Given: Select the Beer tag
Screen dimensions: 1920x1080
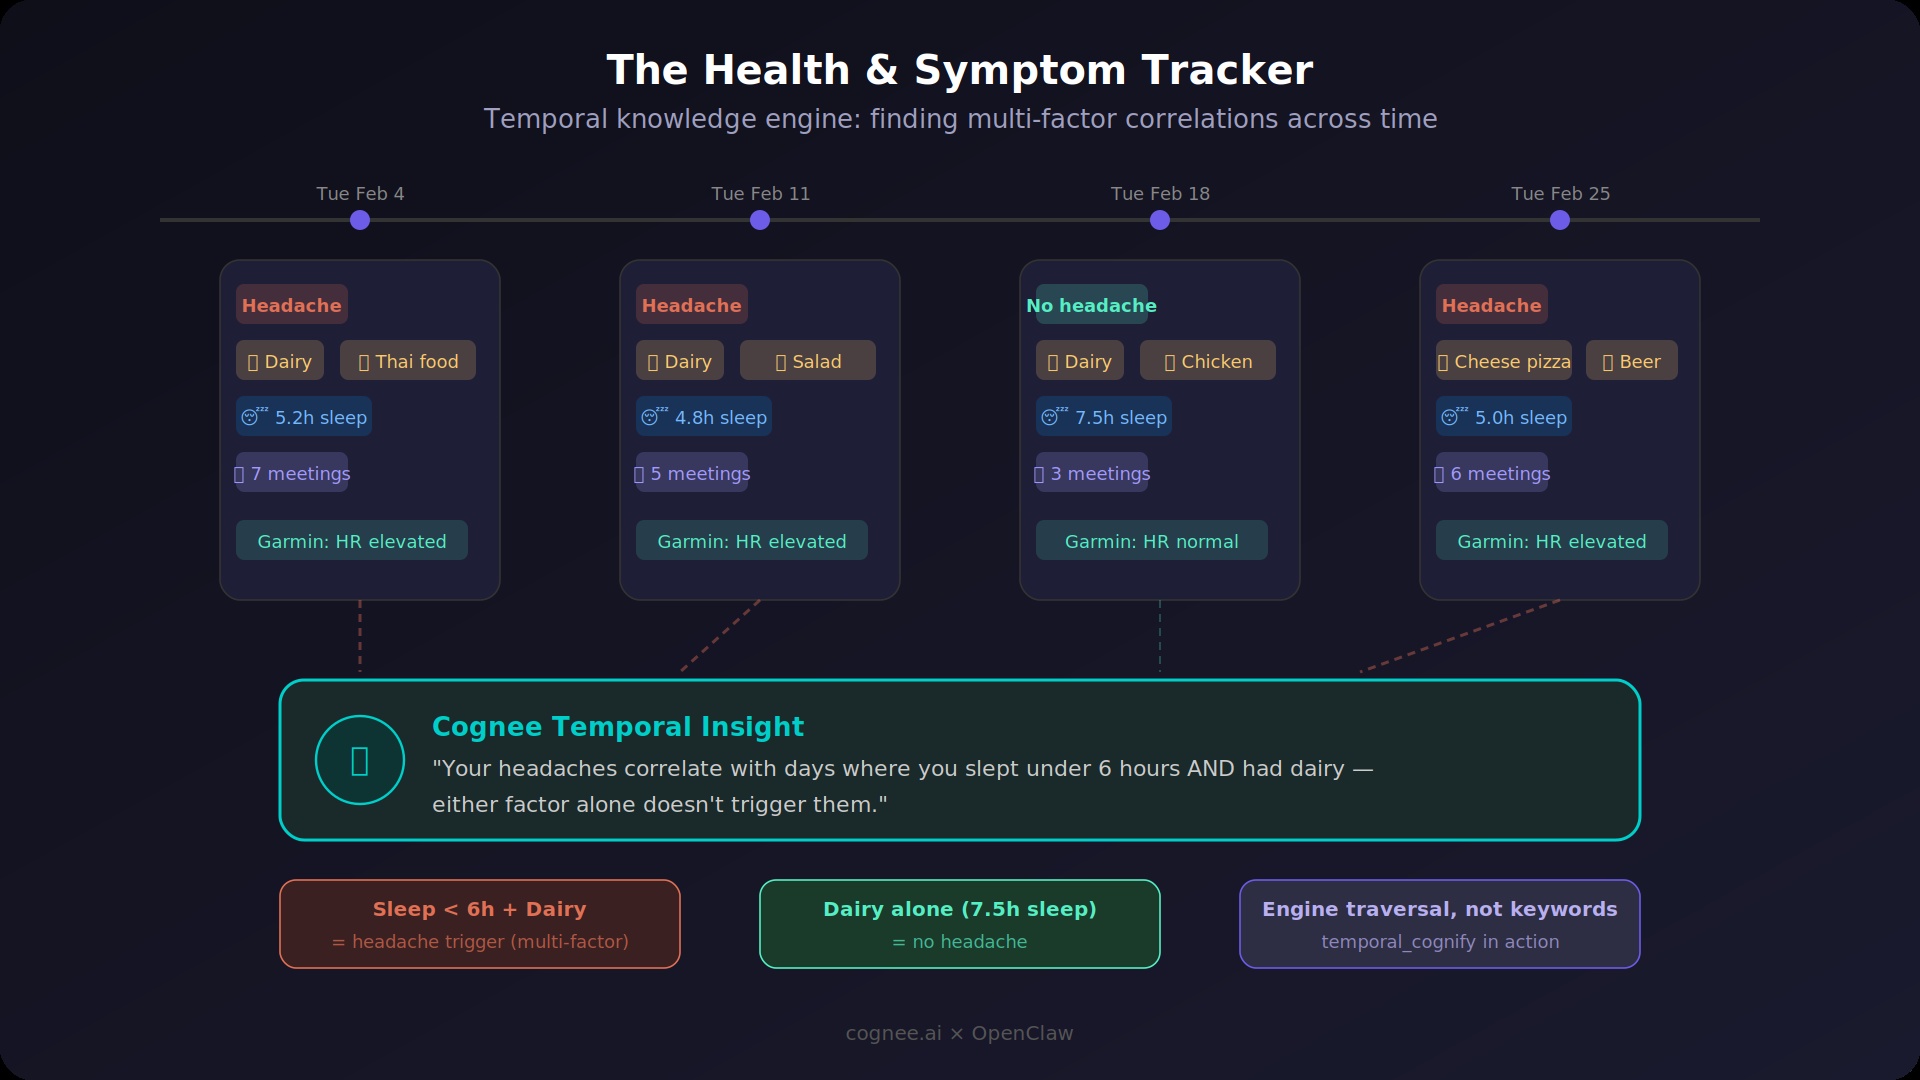Looking at the screenshot, I should (x=1631, y=361).
